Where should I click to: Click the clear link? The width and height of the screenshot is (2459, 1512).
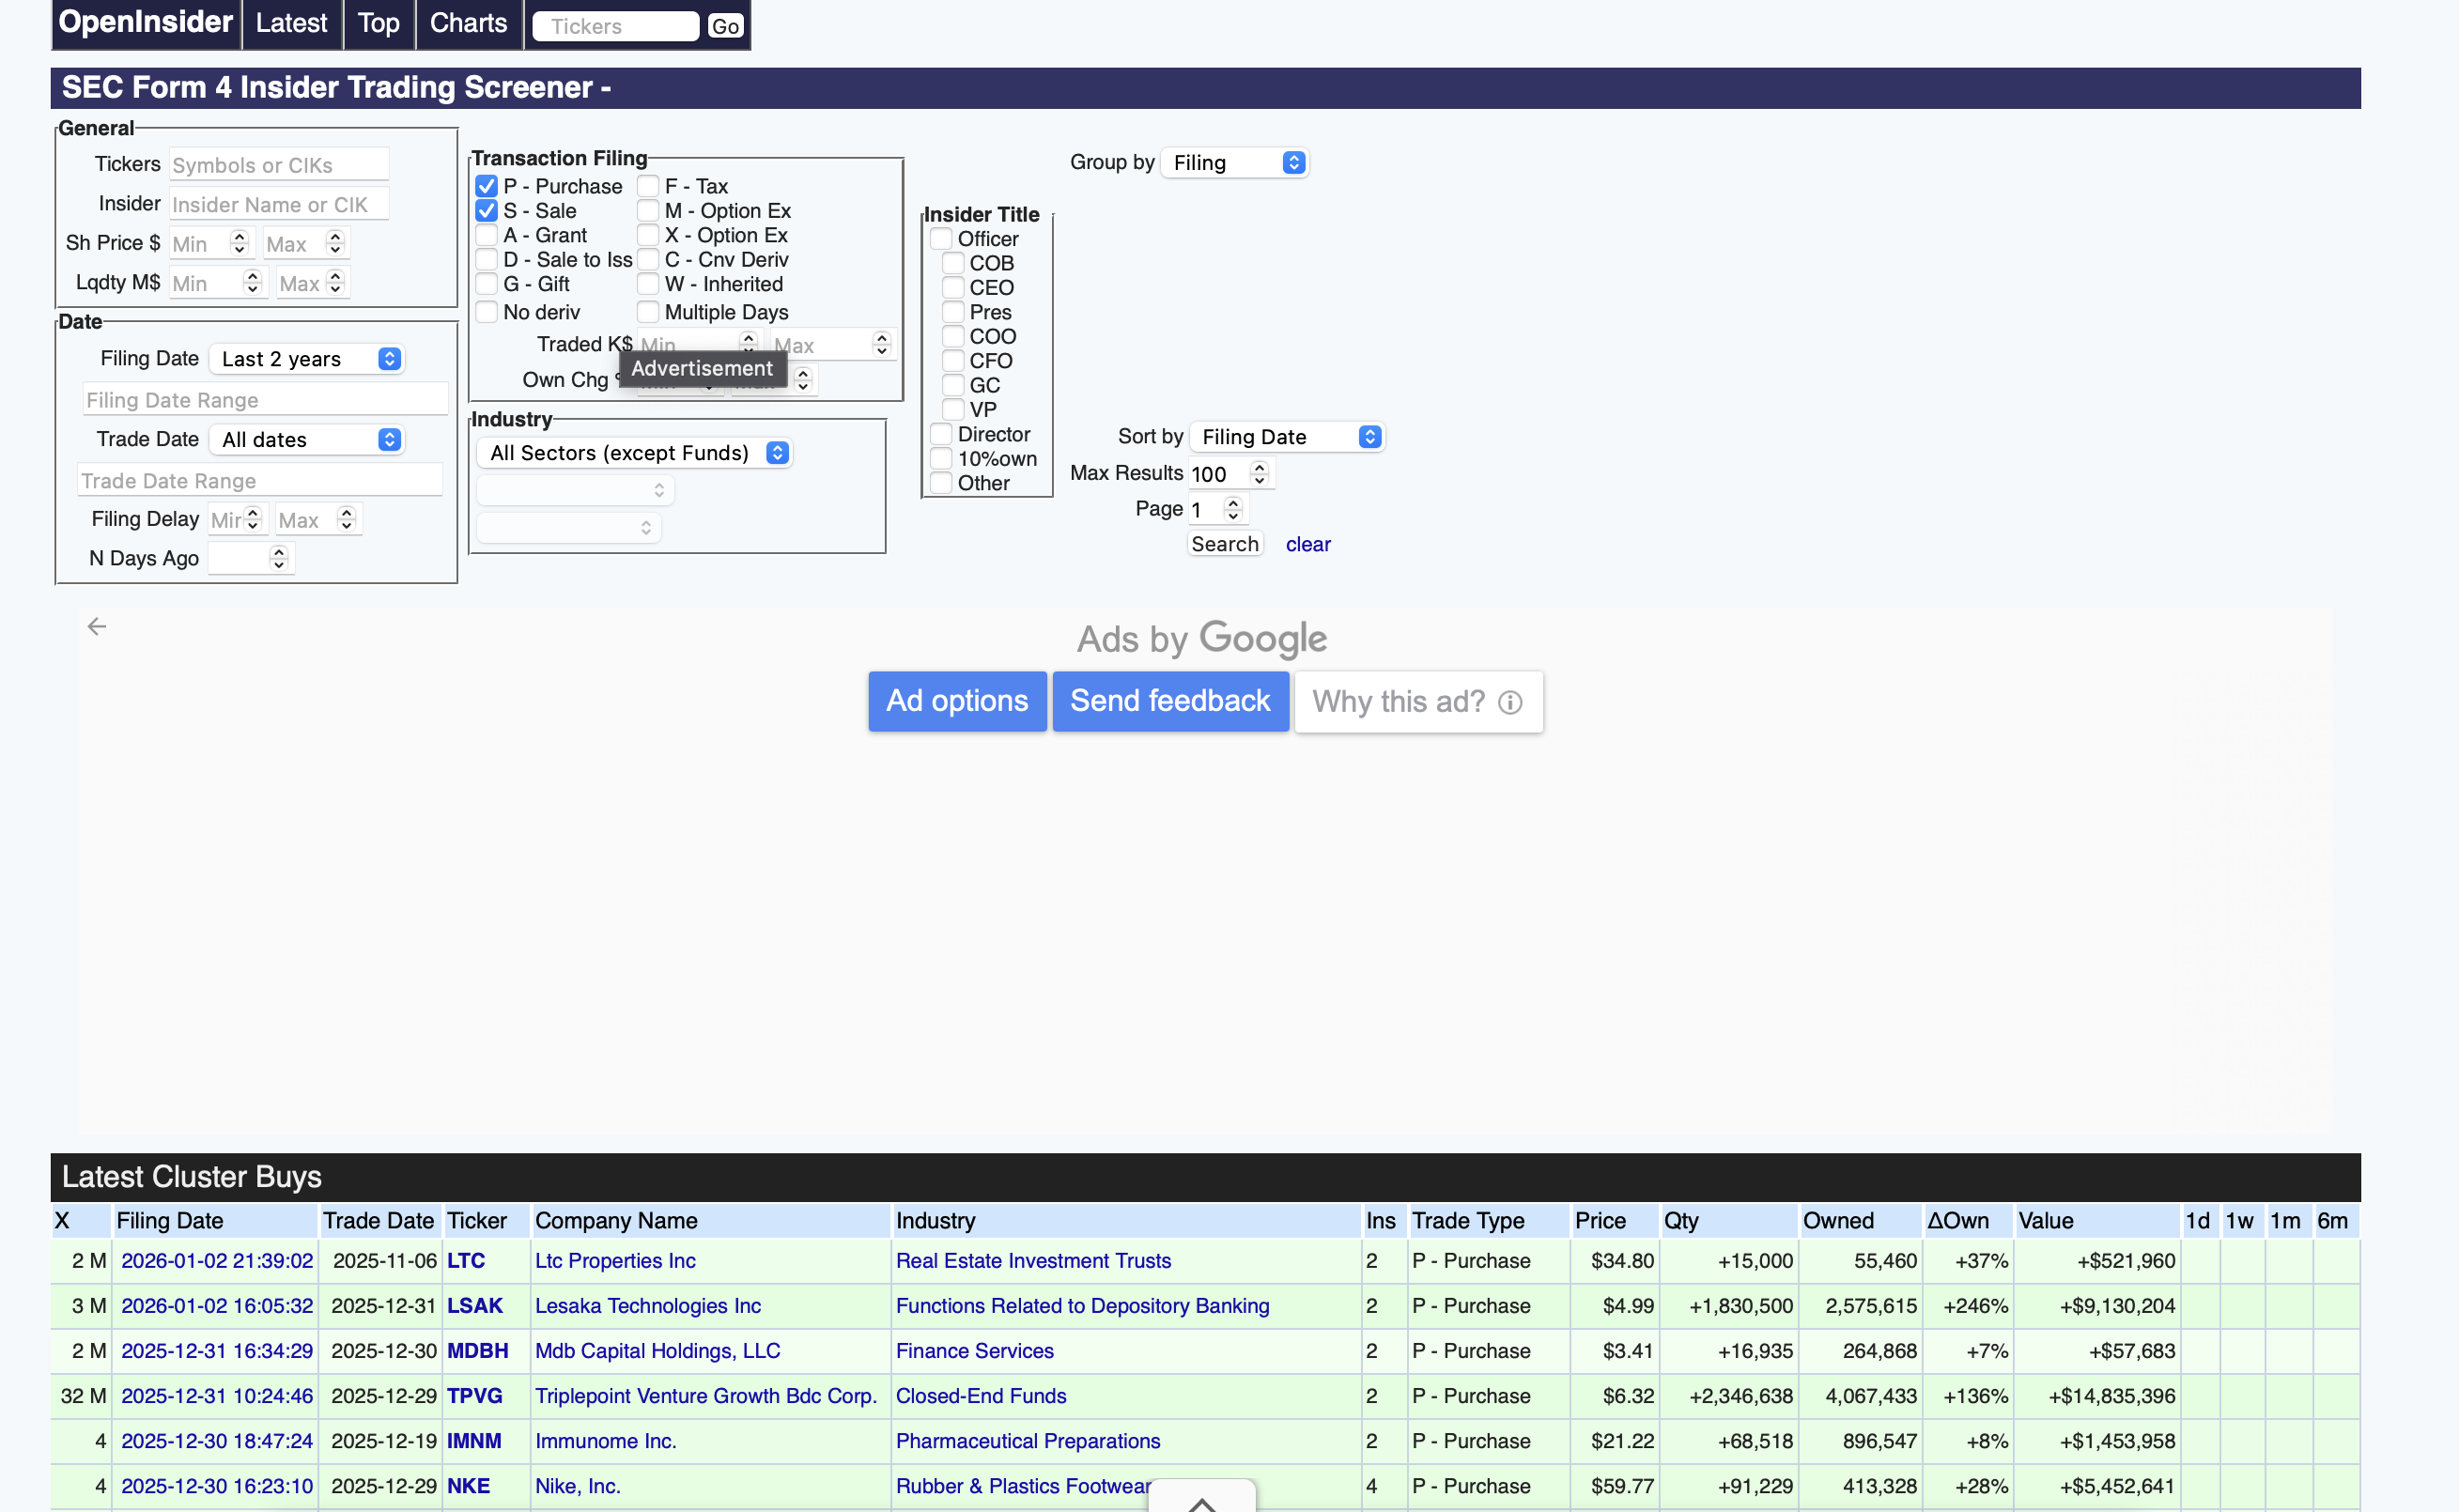click(1307, 545)
